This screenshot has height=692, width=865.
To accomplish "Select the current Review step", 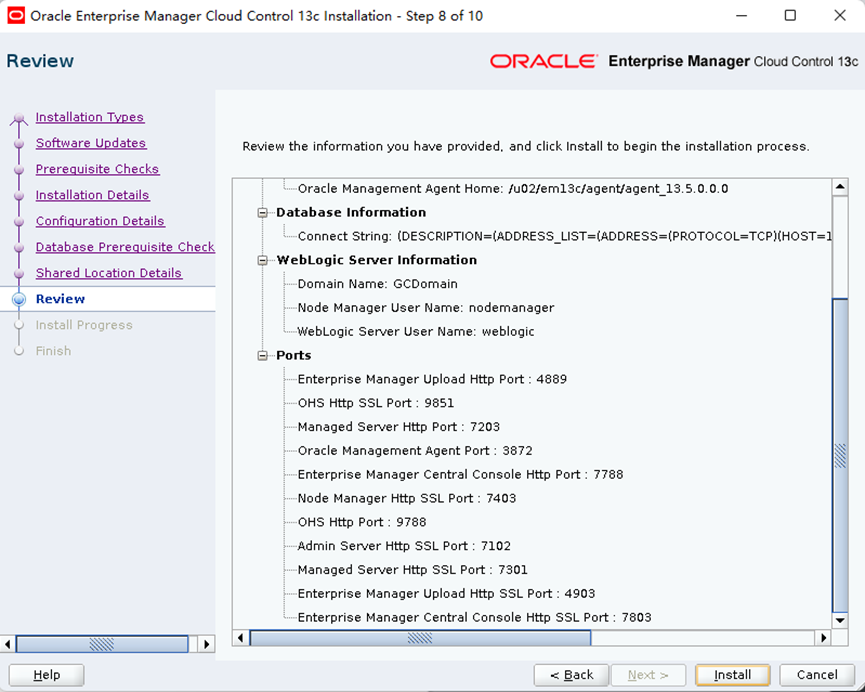I will click(x=60, y=299).
